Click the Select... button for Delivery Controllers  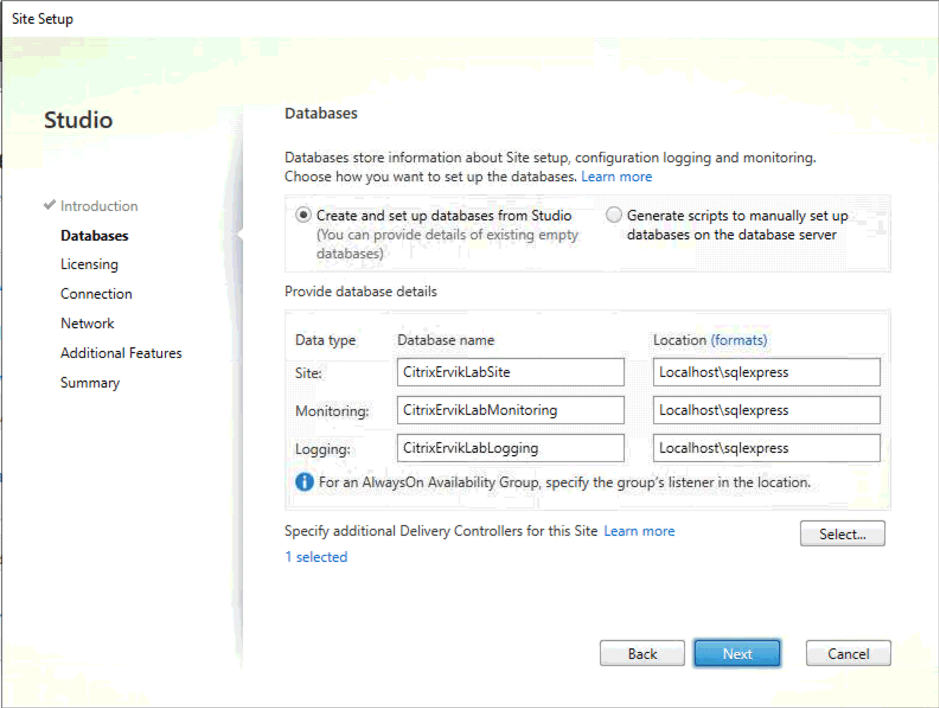tap(842, 534)
